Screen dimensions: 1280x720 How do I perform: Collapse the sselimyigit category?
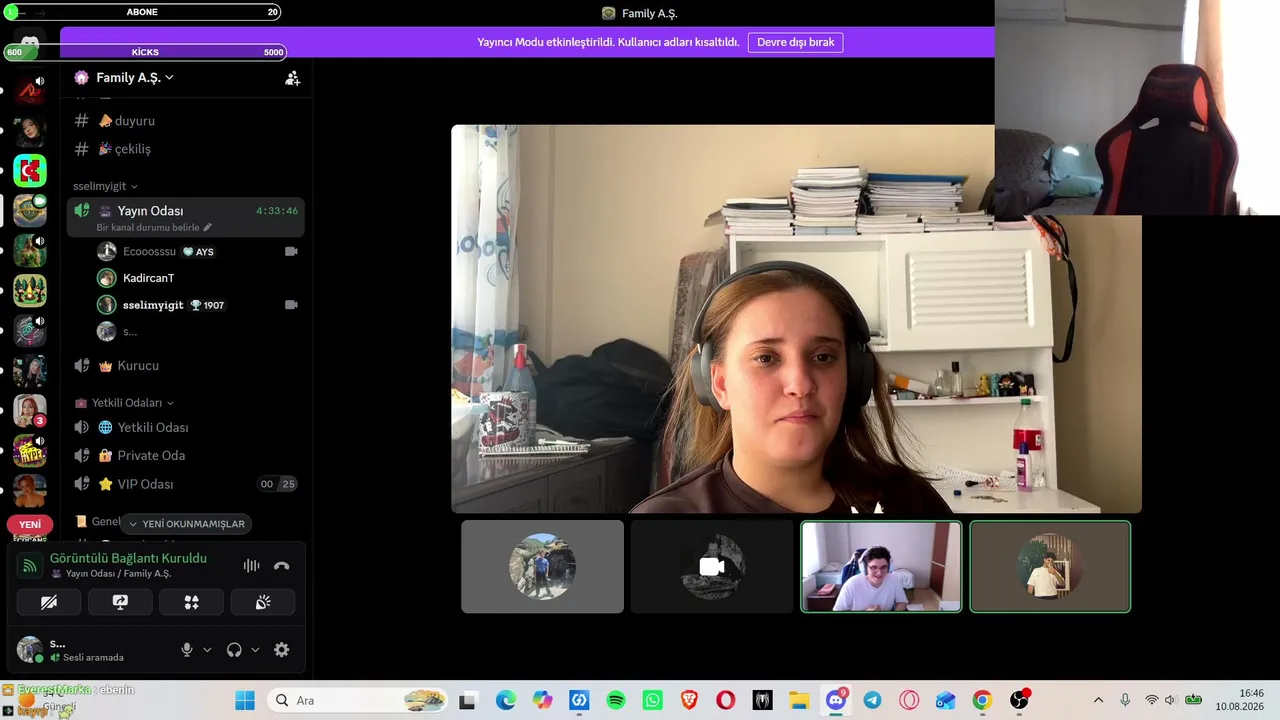[x=105, y=186]
